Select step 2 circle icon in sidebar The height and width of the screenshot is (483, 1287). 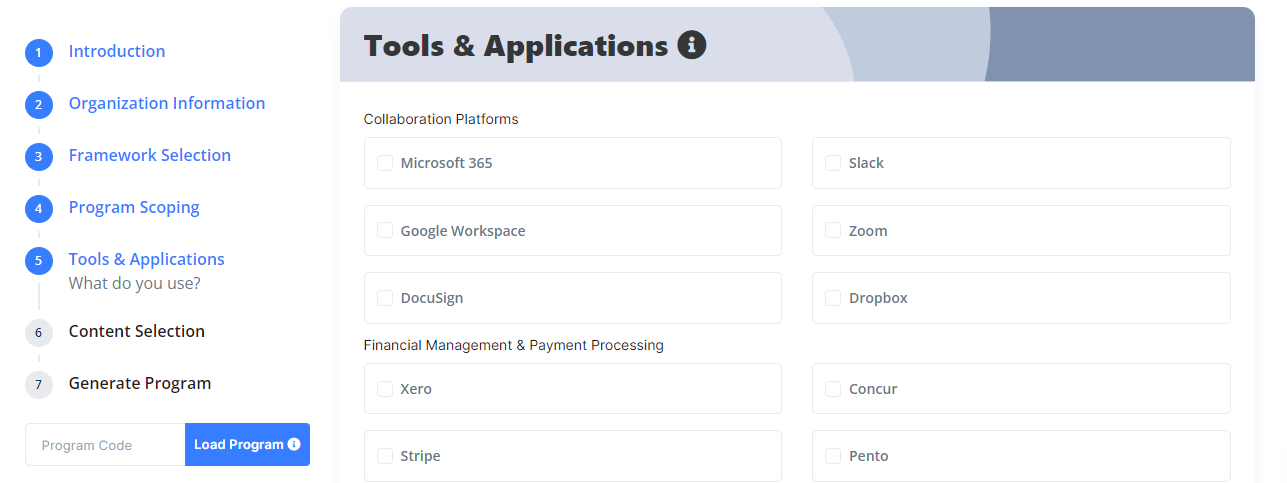point(38,105)
